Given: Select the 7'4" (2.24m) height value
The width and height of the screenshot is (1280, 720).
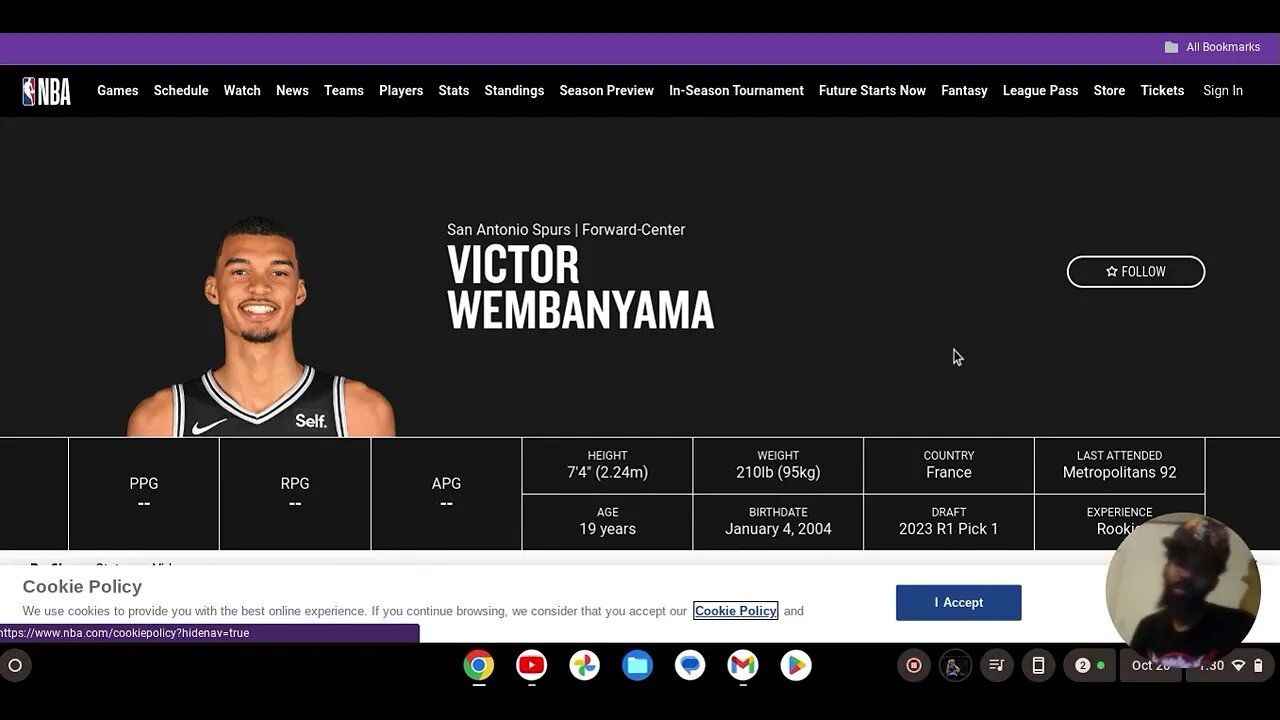Looking at the screenshot, I should (x=607, y=473).
